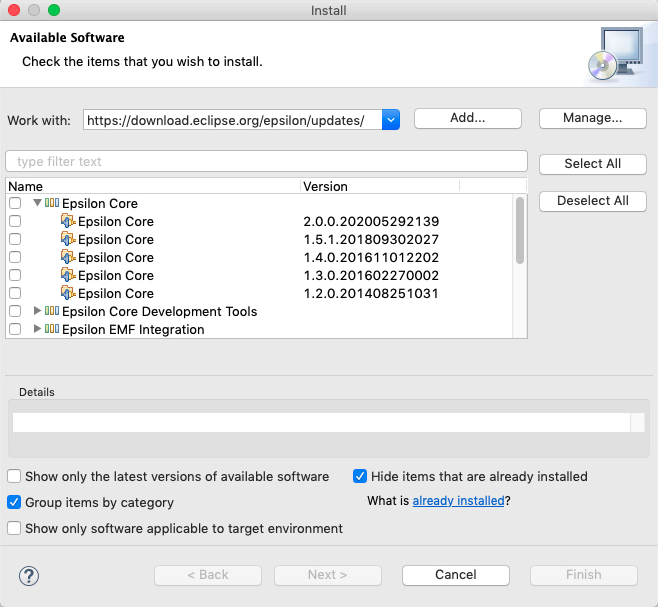Disable Group items by category checkbox
658x608 pixels.
click(15, 503)
